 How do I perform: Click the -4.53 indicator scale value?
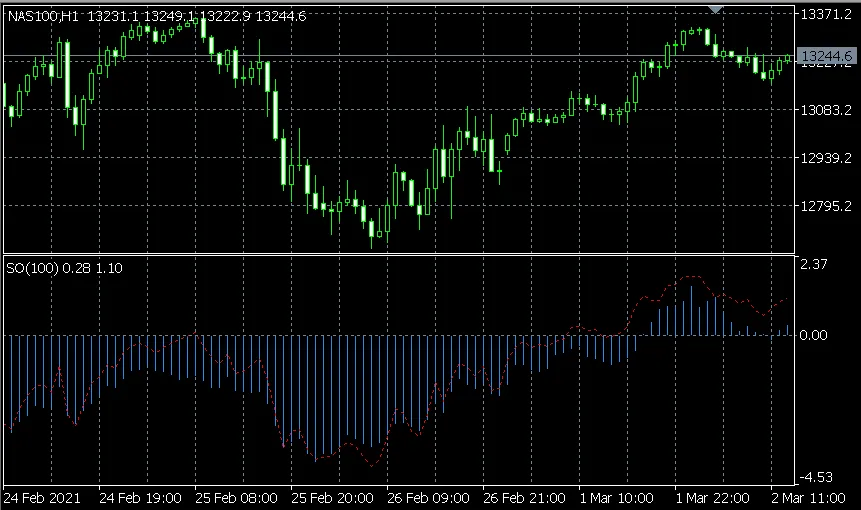coord(815,477)
